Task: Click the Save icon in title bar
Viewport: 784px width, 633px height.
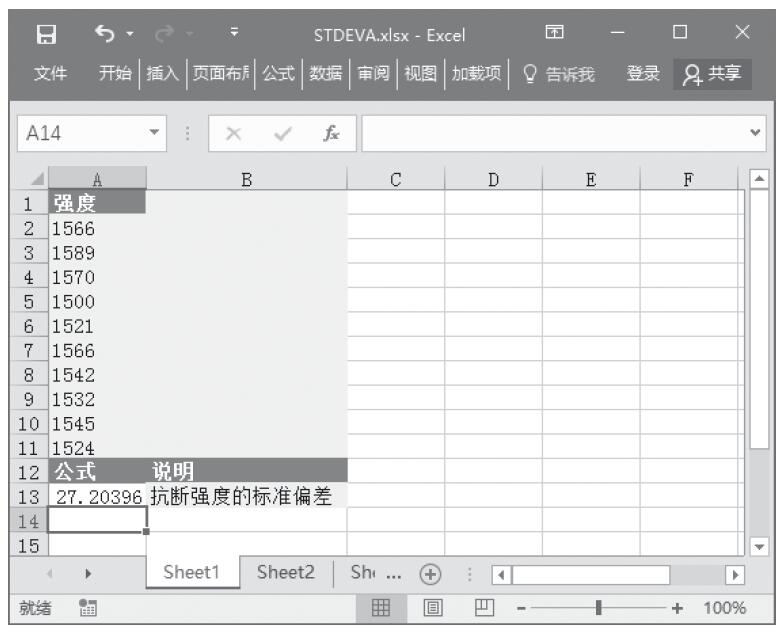Action: pyautogui.click(x=44, y=36)
